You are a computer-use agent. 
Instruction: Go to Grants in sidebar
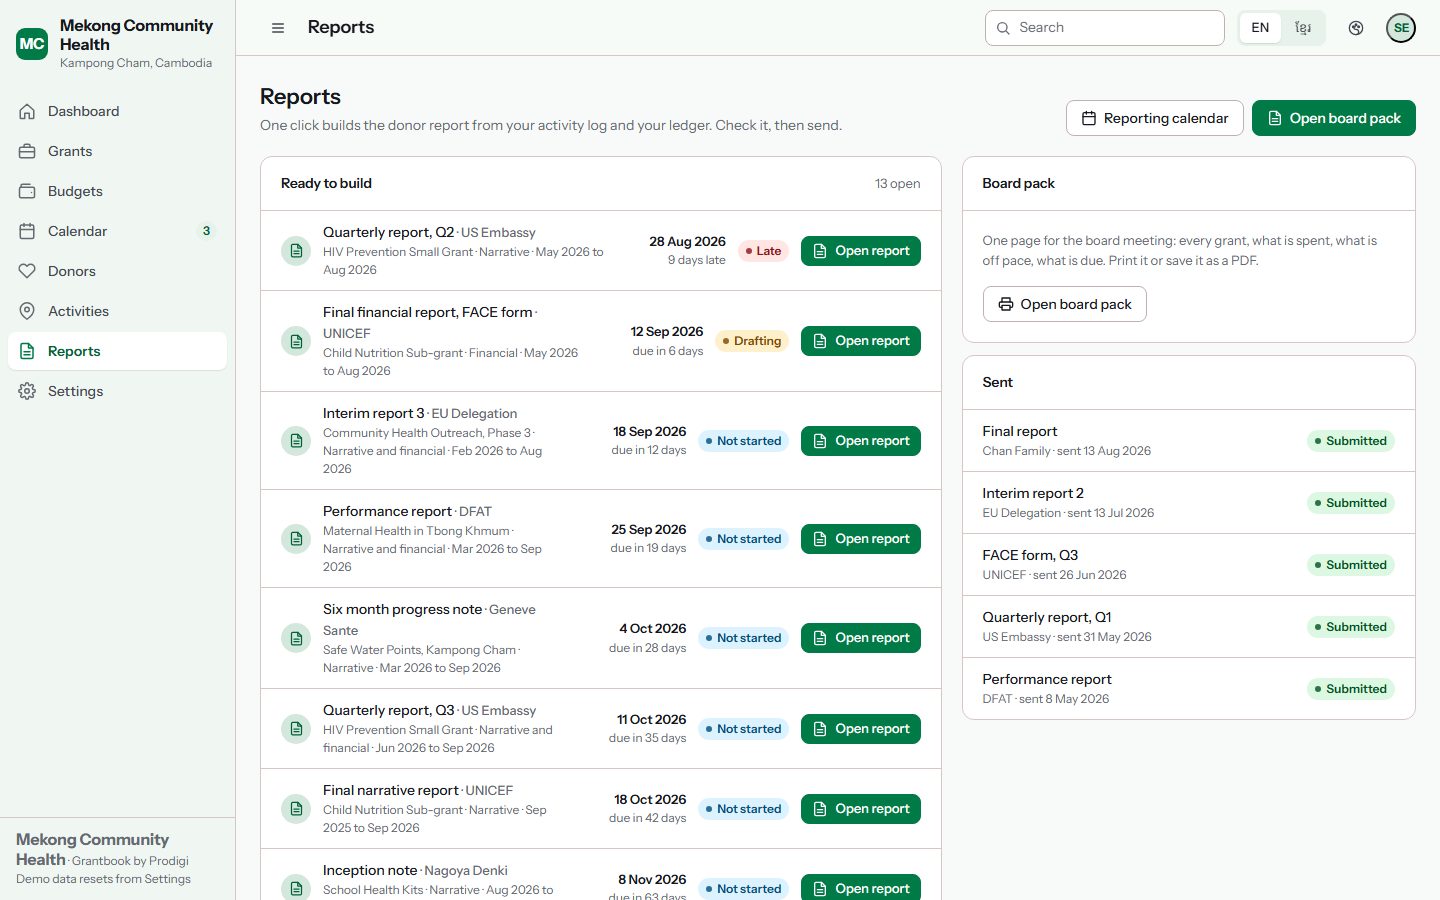click(x=117, y=151)
